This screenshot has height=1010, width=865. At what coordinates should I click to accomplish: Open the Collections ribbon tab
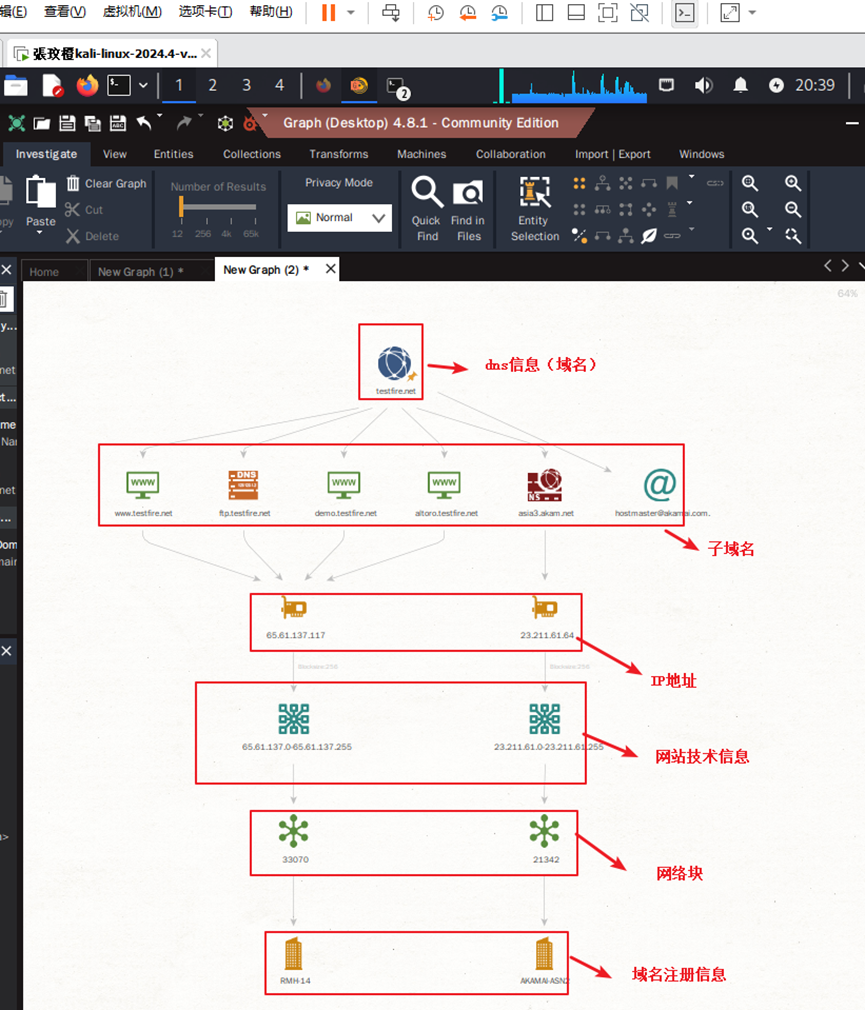(x=252, y=154)
